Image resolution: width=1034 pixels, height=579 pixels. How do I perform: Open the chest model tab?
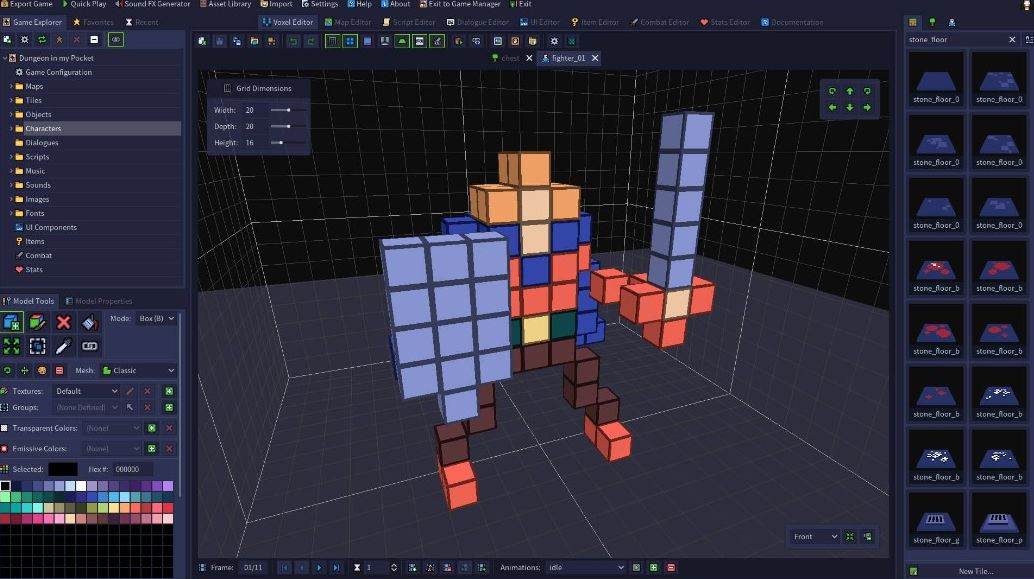coord(510,59)
